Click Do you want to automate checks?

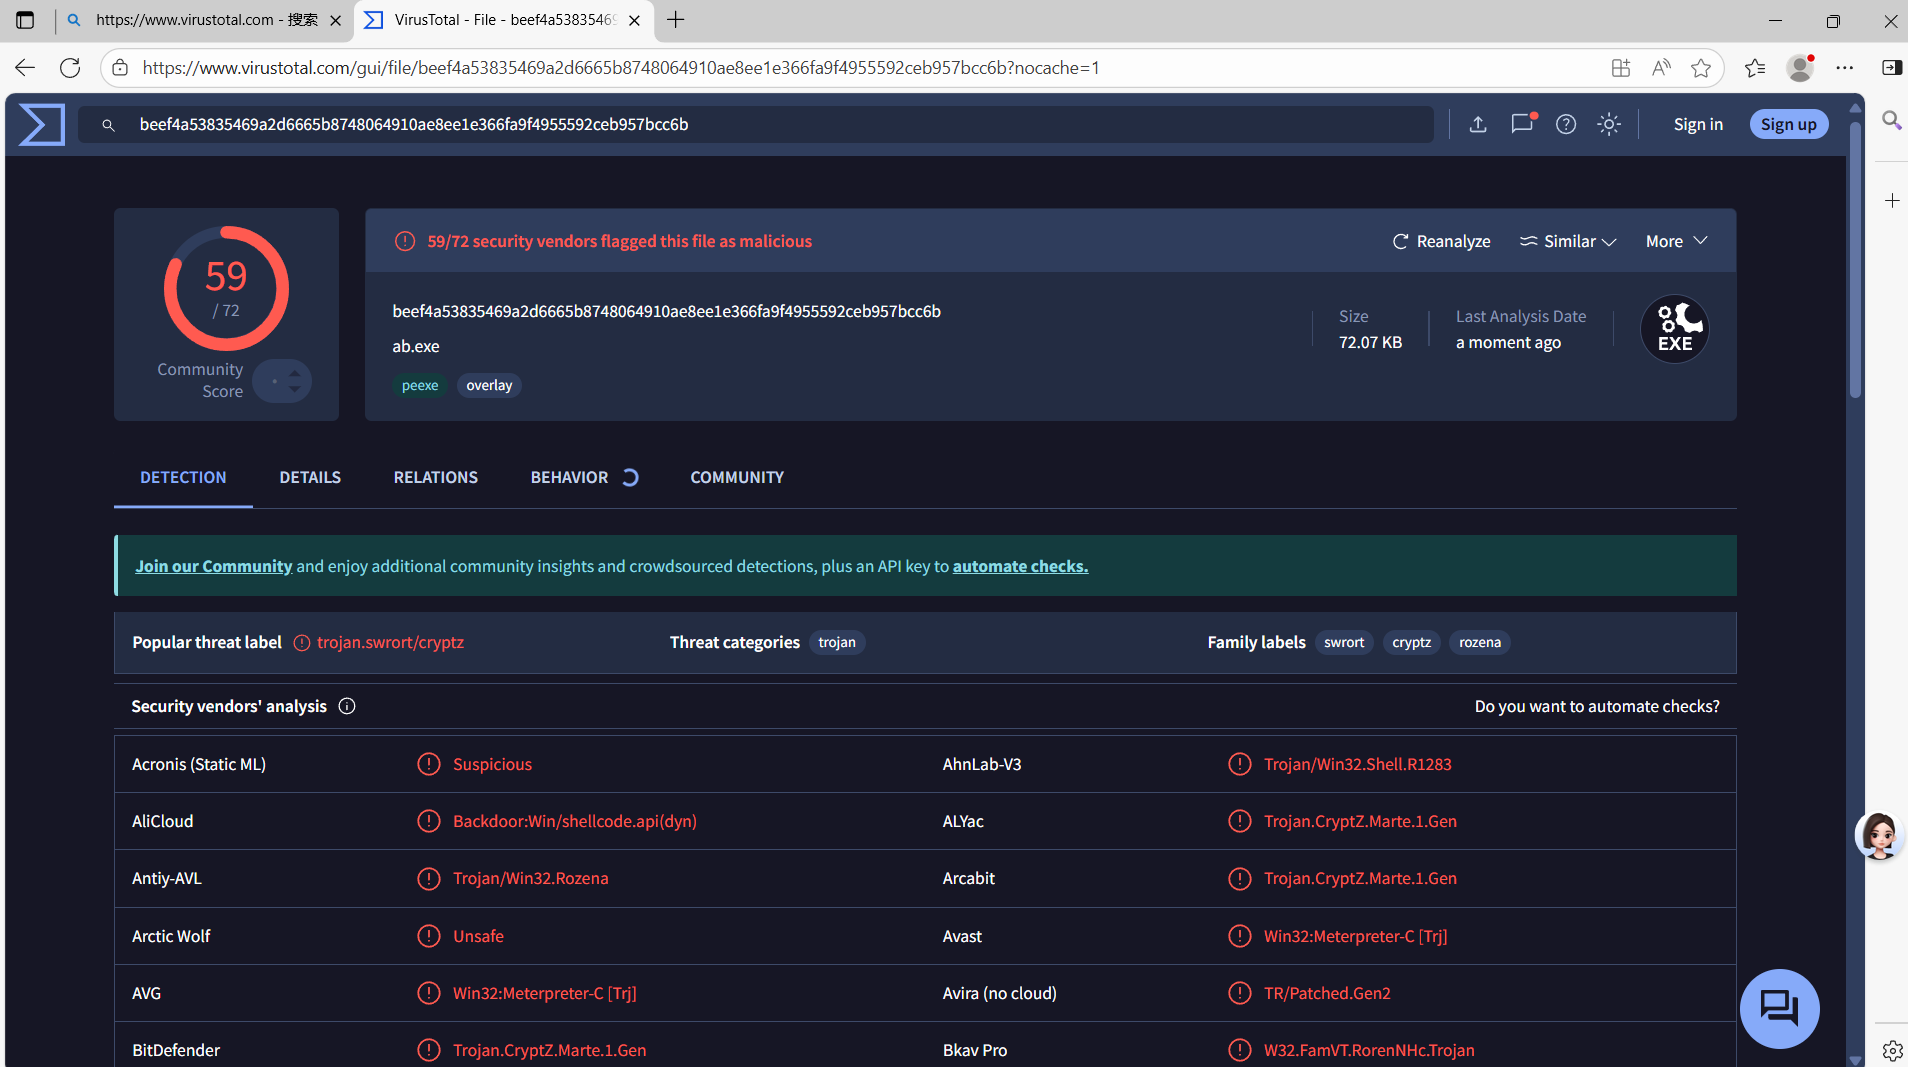[x=1597, y=706]
